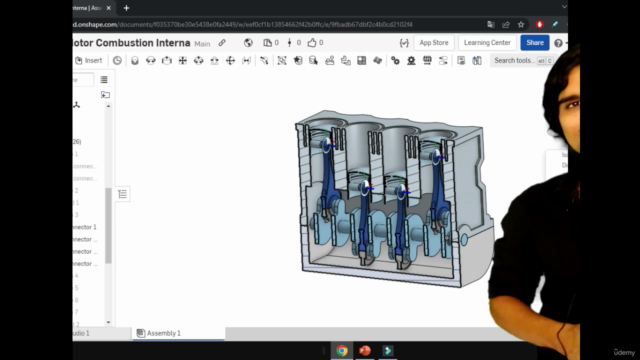The height and width of the screenshot is (360, 640).
Task: Click the (26) instances count row
Action: coord(77,142)
